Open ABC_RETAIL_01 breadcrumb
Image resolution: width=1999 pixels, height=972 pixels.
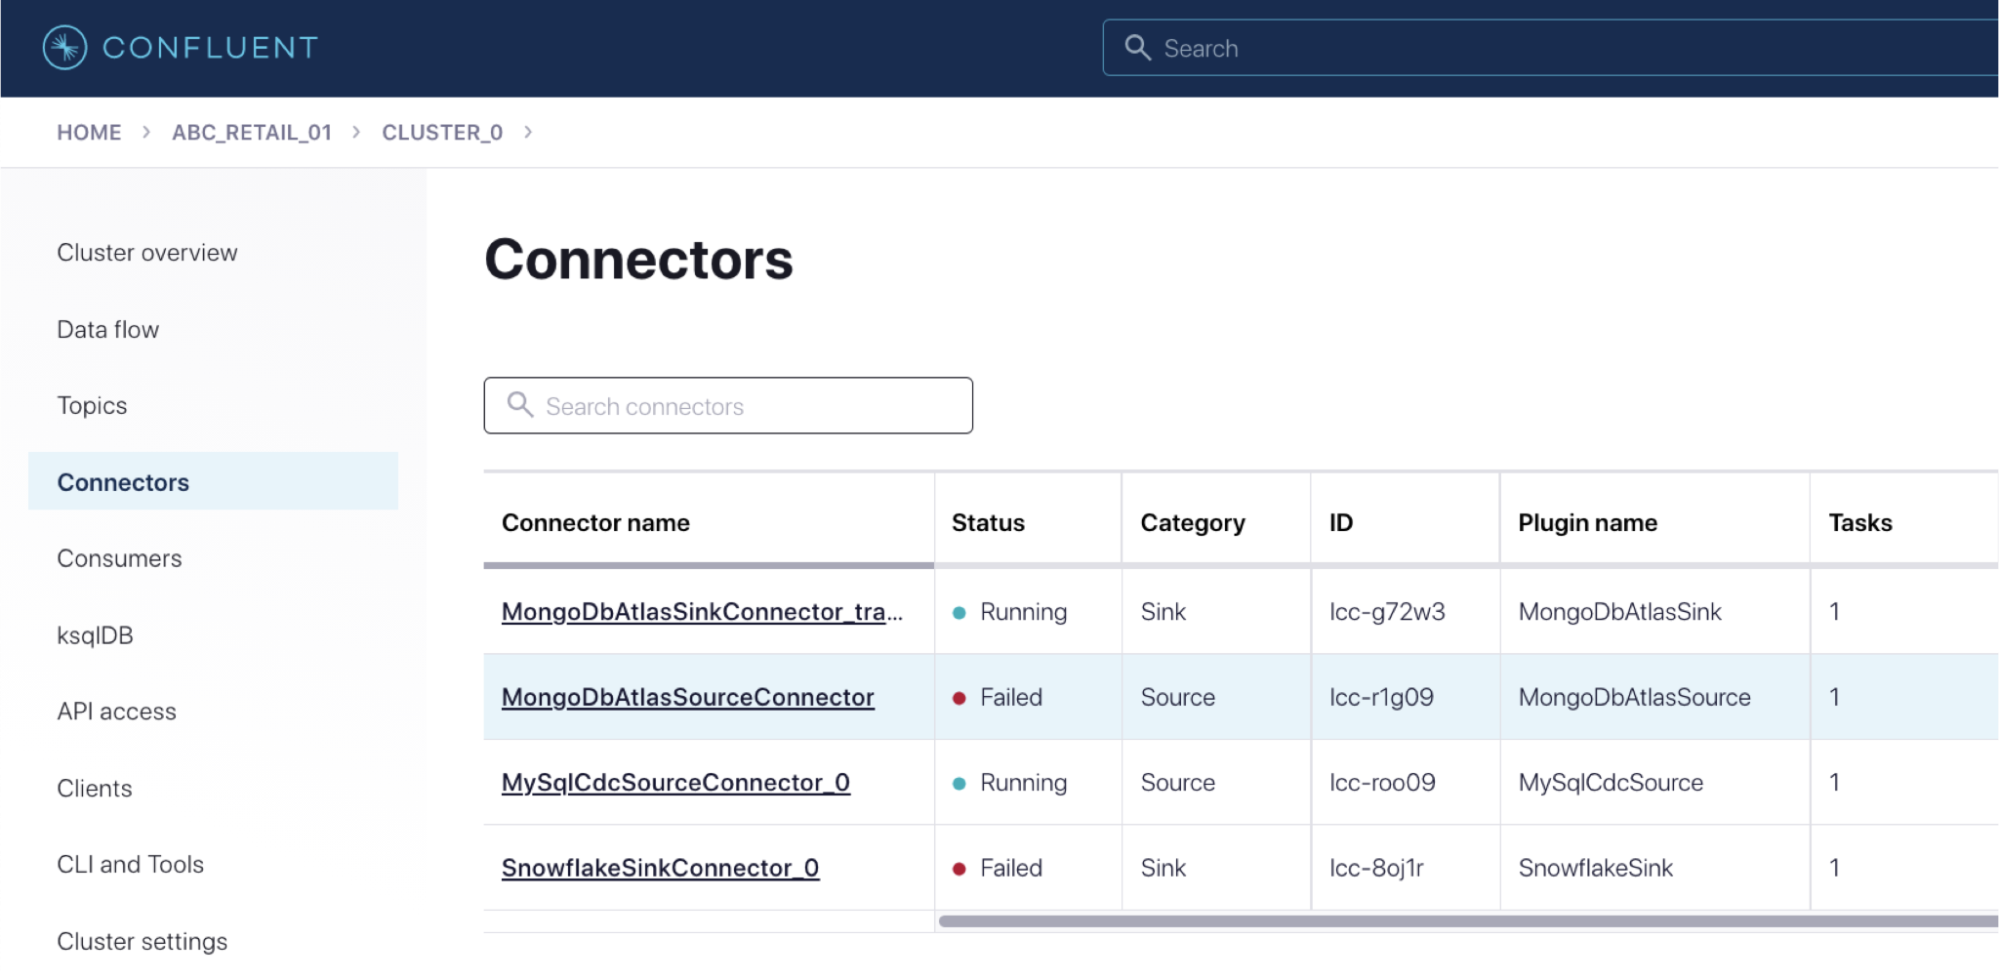point(252,132)
